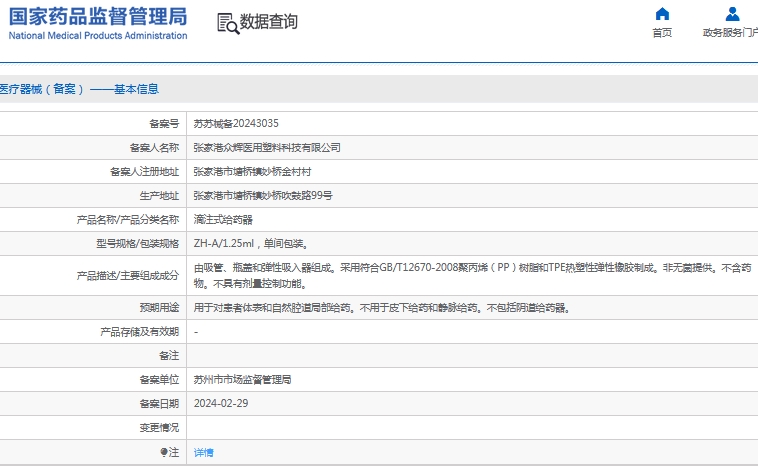This screenshot has height=472, width=758.
Task: Click the 备案人注册地址 field label
Action: coord(145,172)
